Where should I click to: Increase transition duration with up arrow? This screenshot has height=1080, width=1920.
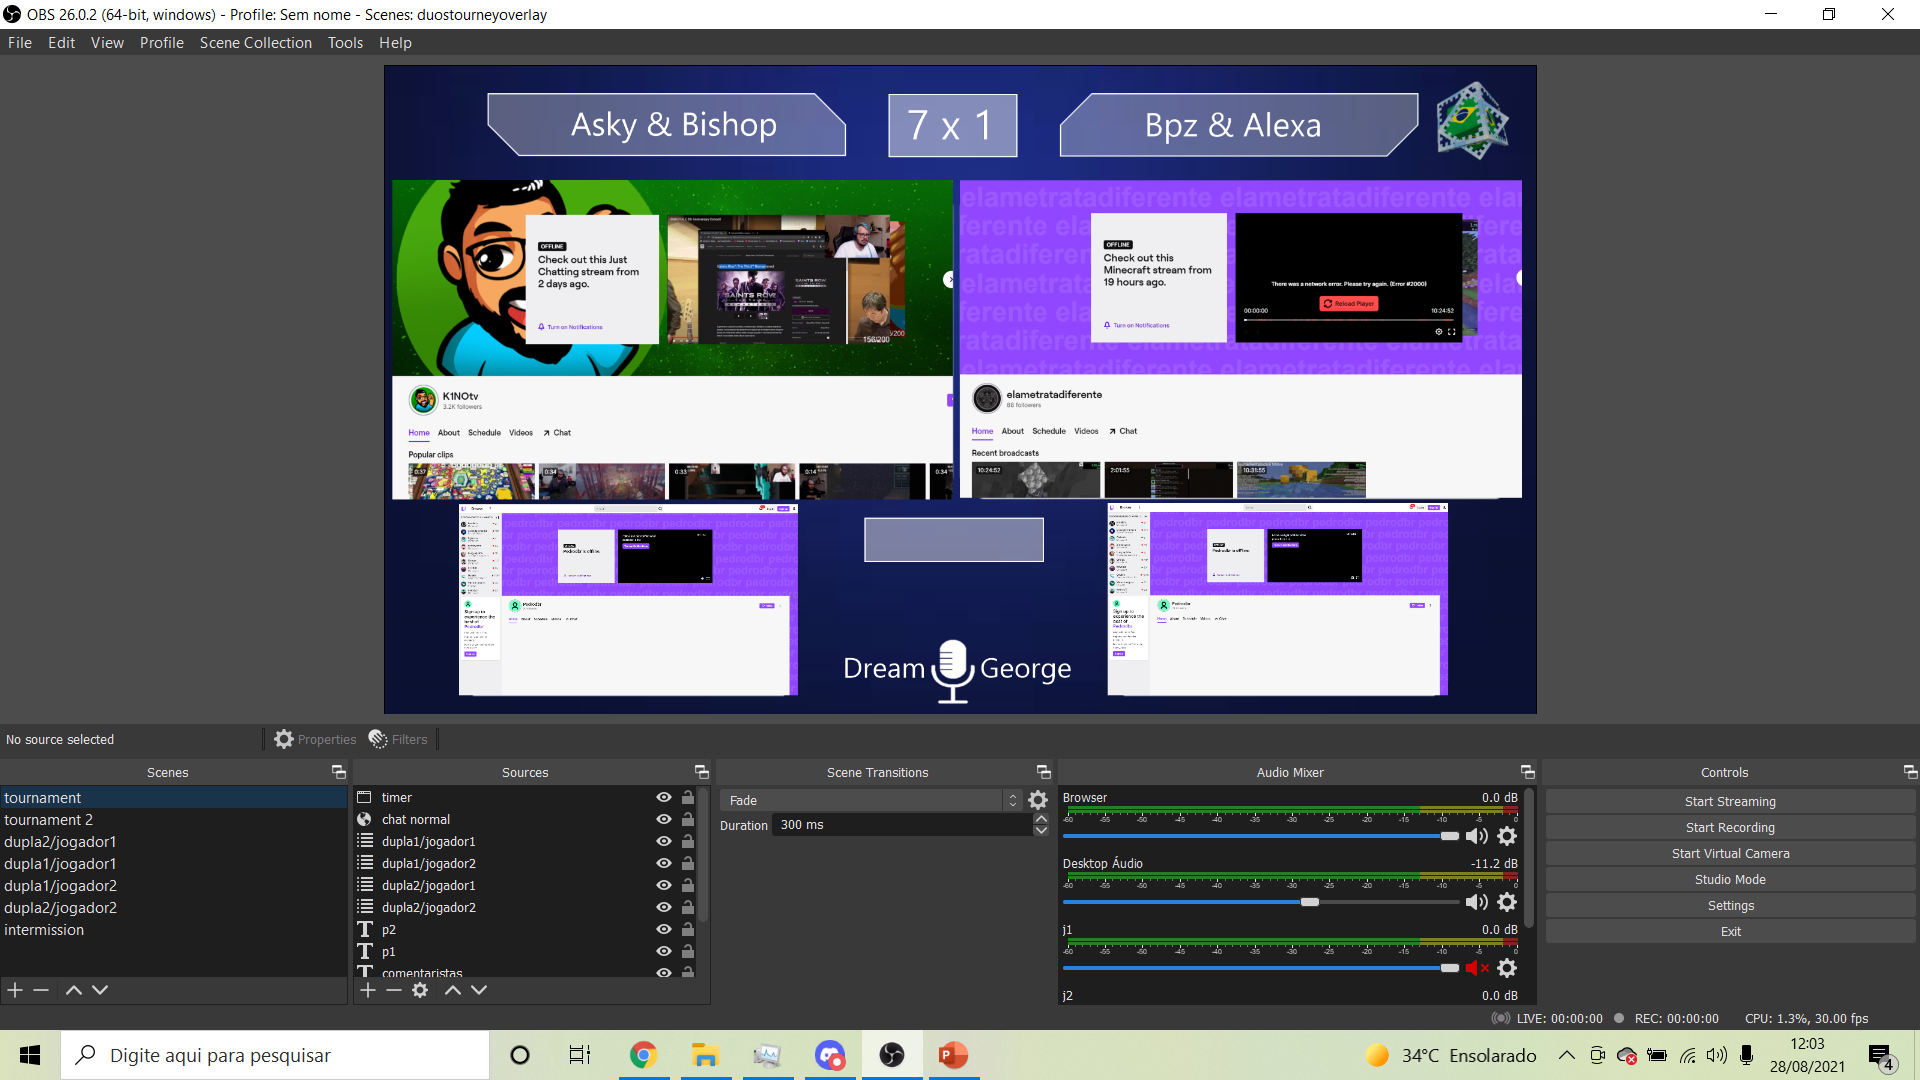(x=1041, y=819)
